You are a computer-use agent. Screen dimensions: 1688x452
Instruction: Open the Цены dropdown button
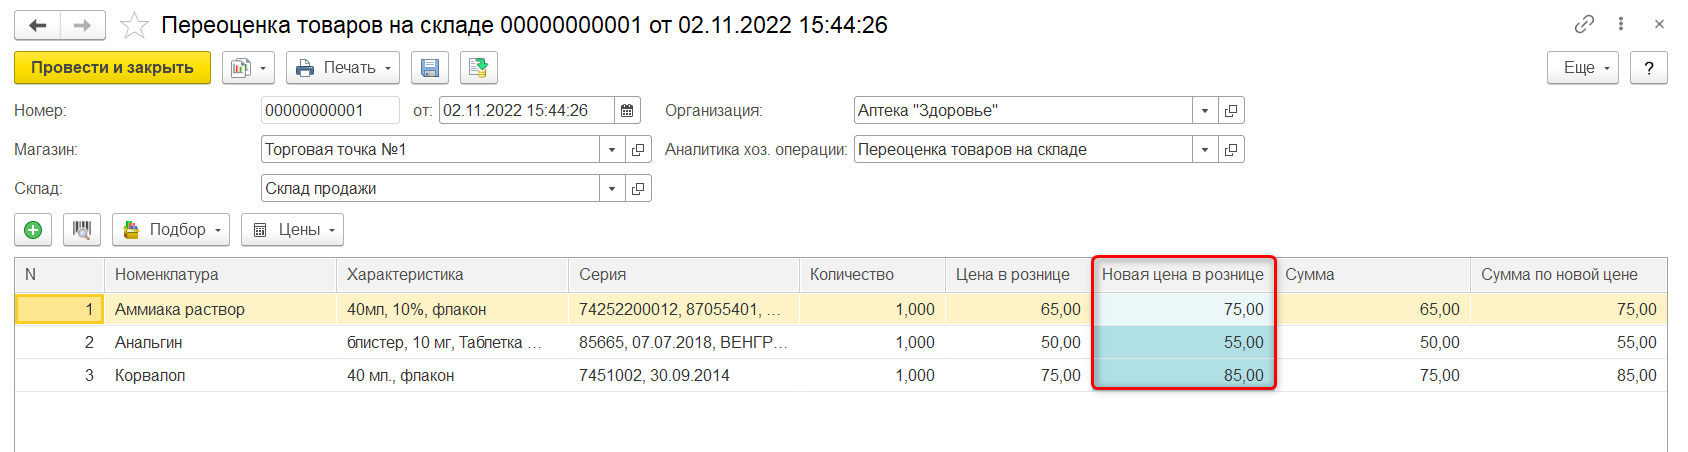point(292,230)
